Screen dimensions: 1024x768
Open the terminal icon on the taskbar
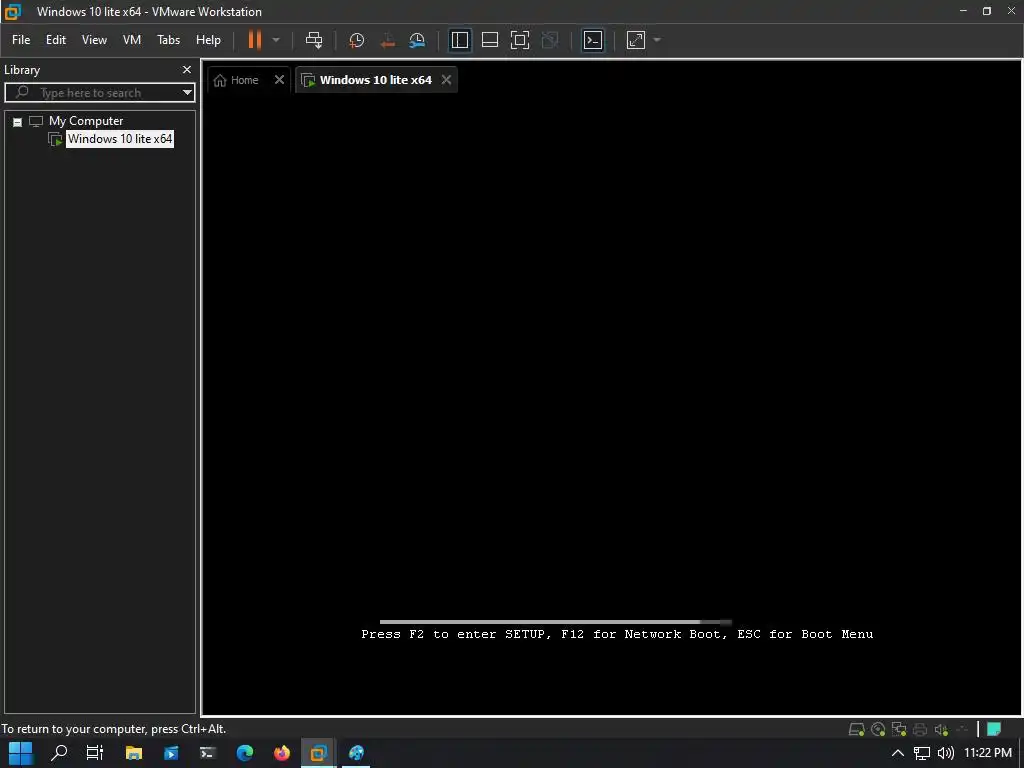(x=208, y=753)
